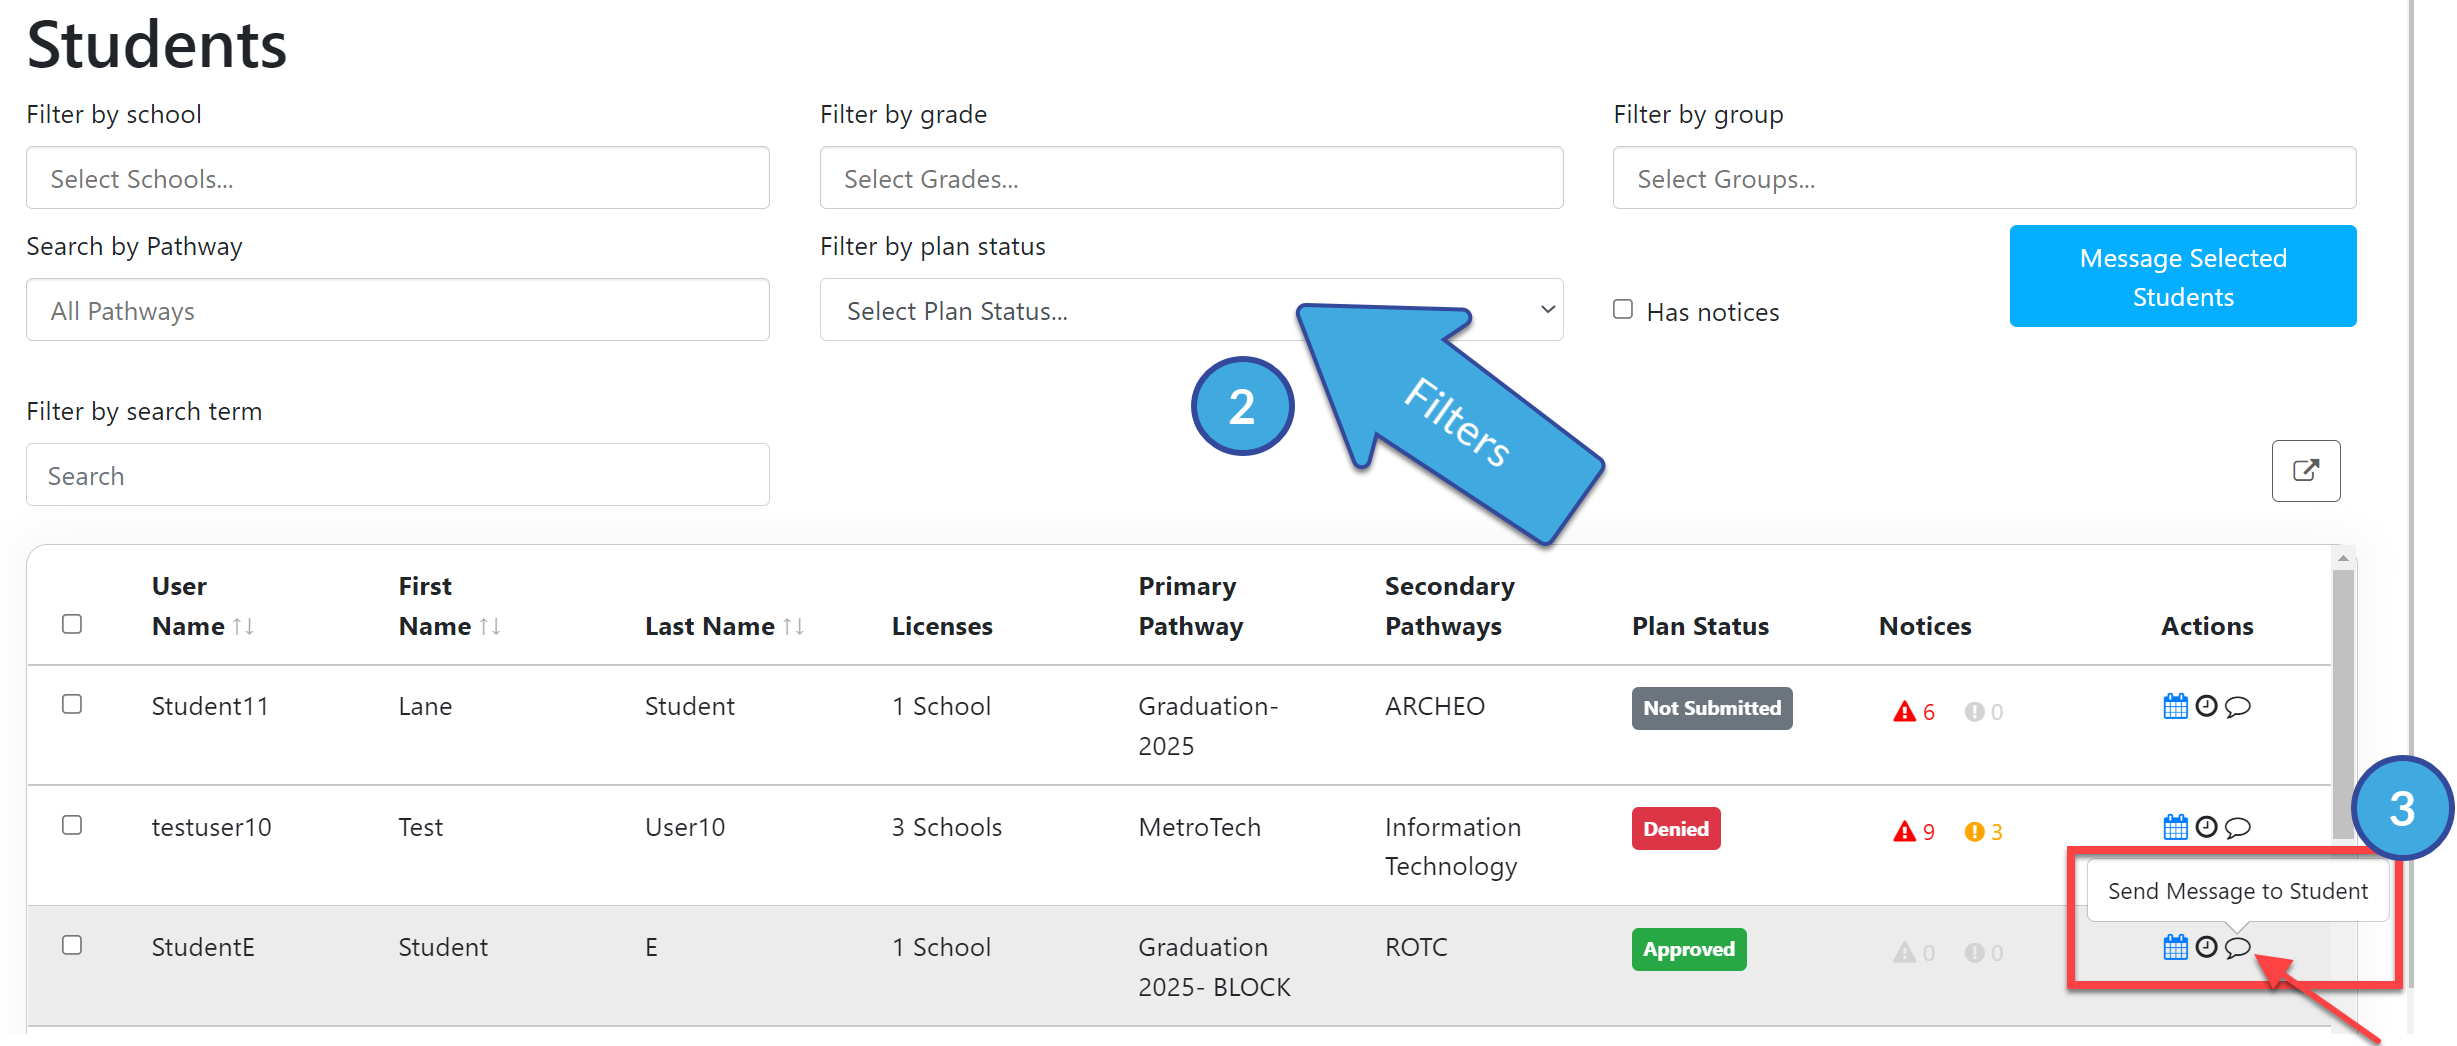This screenshot has width=2457, height=1046.
Task: Click Message Selected Students button
Action: click(2183, 276)
